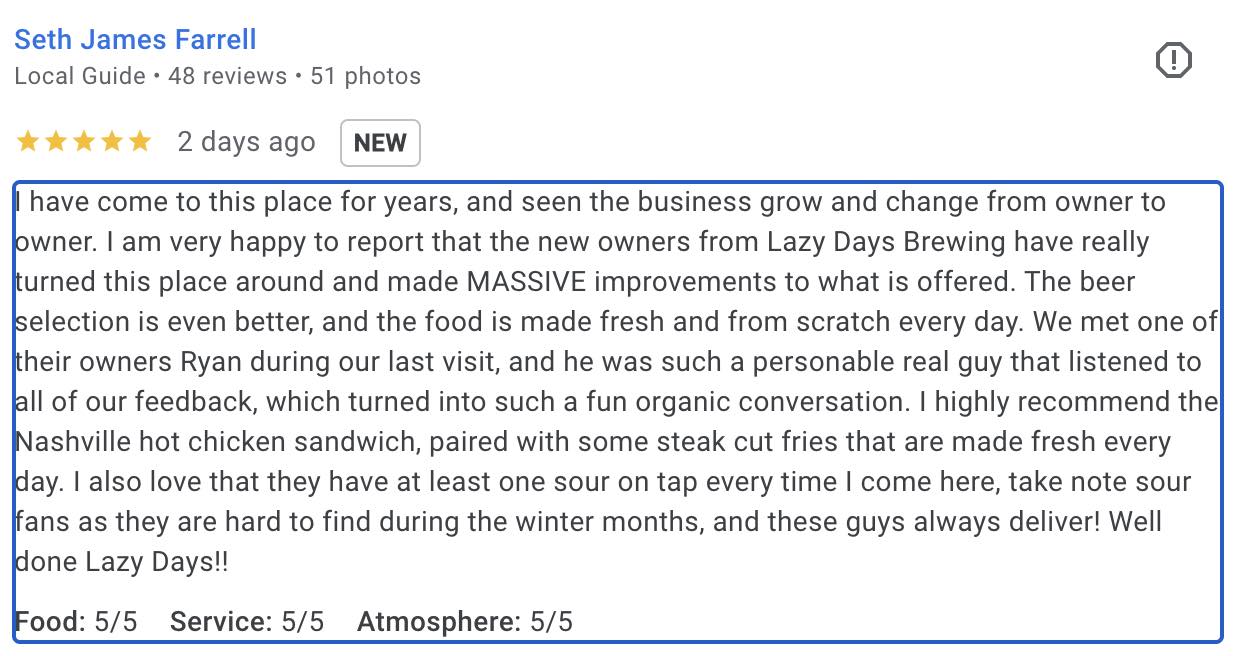Viewport: 1238px width, 656px height.
Task: Click the closing 'done Lazy Days!!' text
Action: click(121, 562)
